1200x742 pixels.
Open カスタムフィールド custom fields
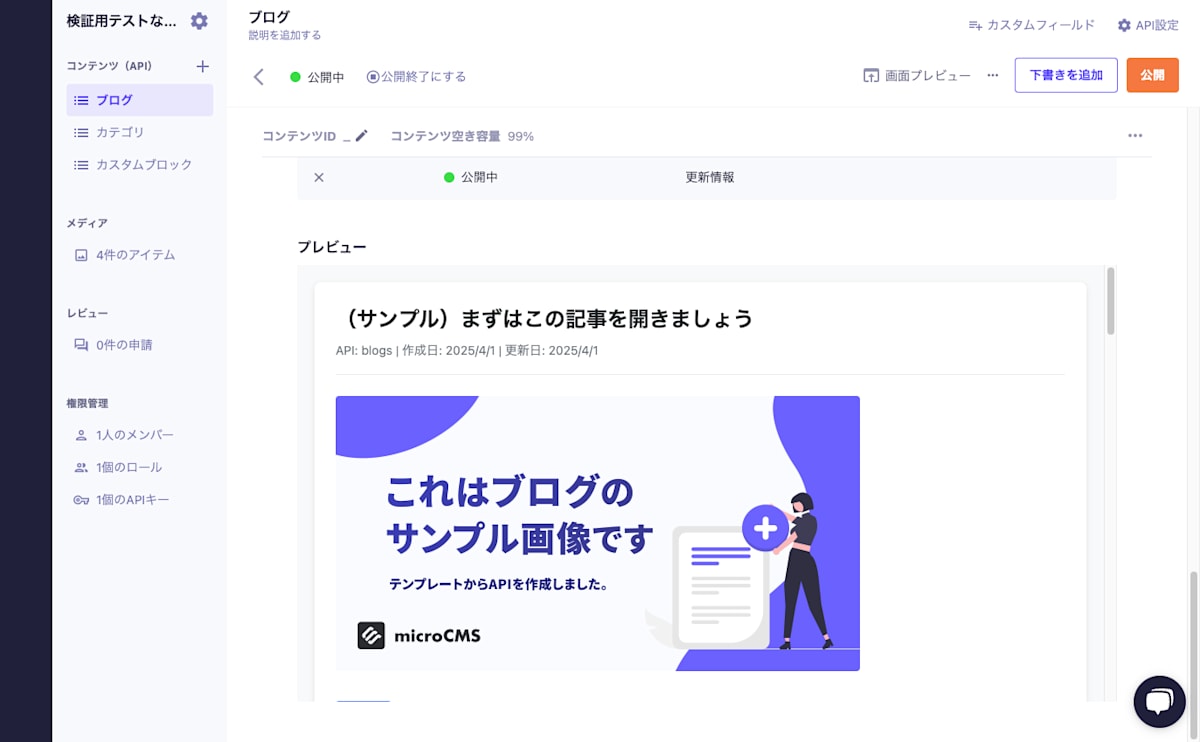tap(1032, 25)
